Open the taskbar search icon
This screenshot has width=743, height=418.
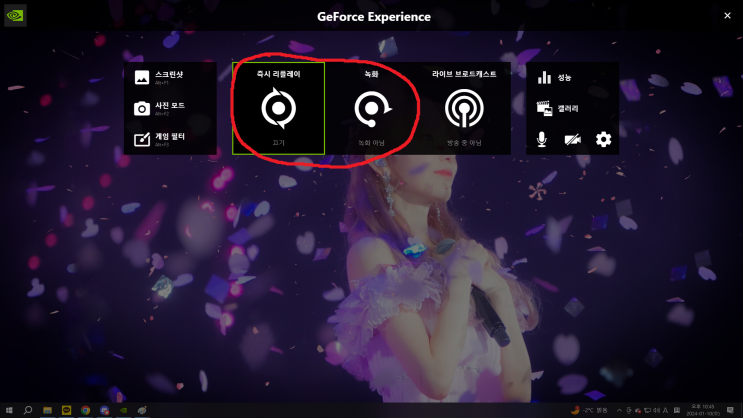(x=28, y=410)
